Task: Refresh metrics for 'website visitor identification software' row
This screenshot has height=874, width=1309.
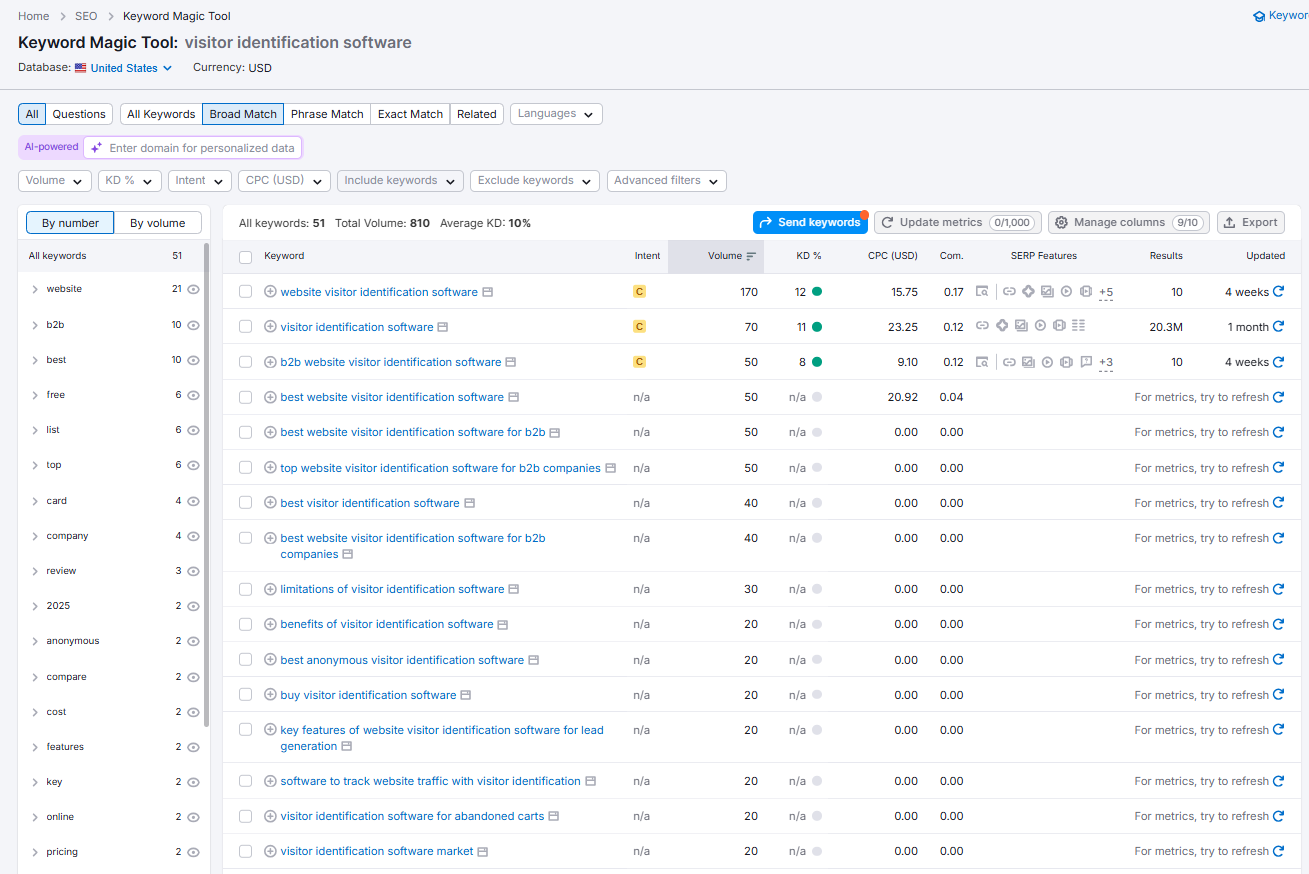Action: tap(1278, 292)
